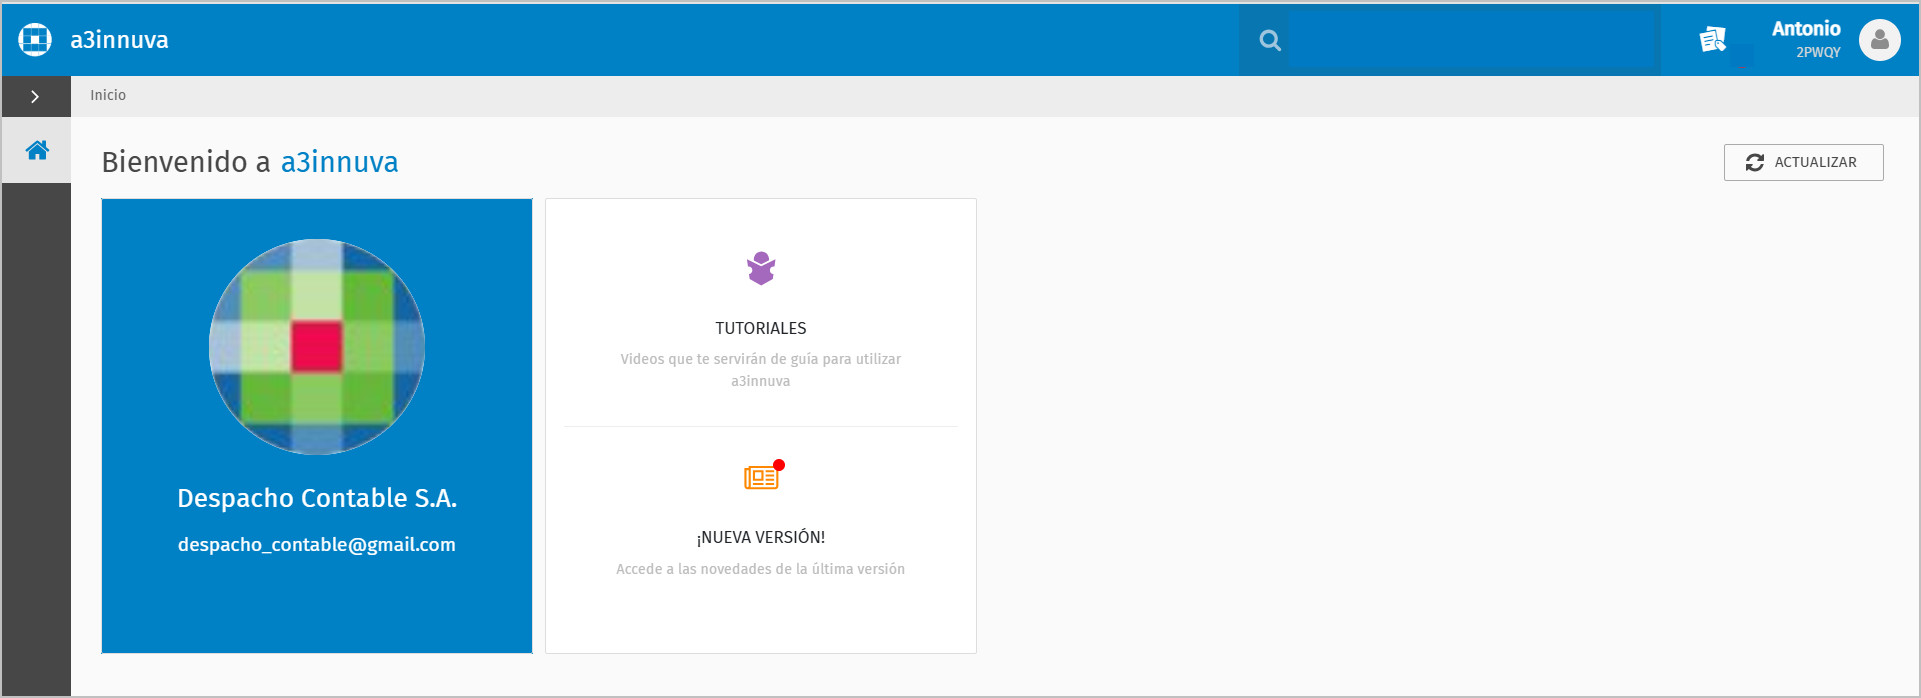The image size is (1921, 698).
Task: Open the Home icon in the sidebar
Action: [37, 150]
